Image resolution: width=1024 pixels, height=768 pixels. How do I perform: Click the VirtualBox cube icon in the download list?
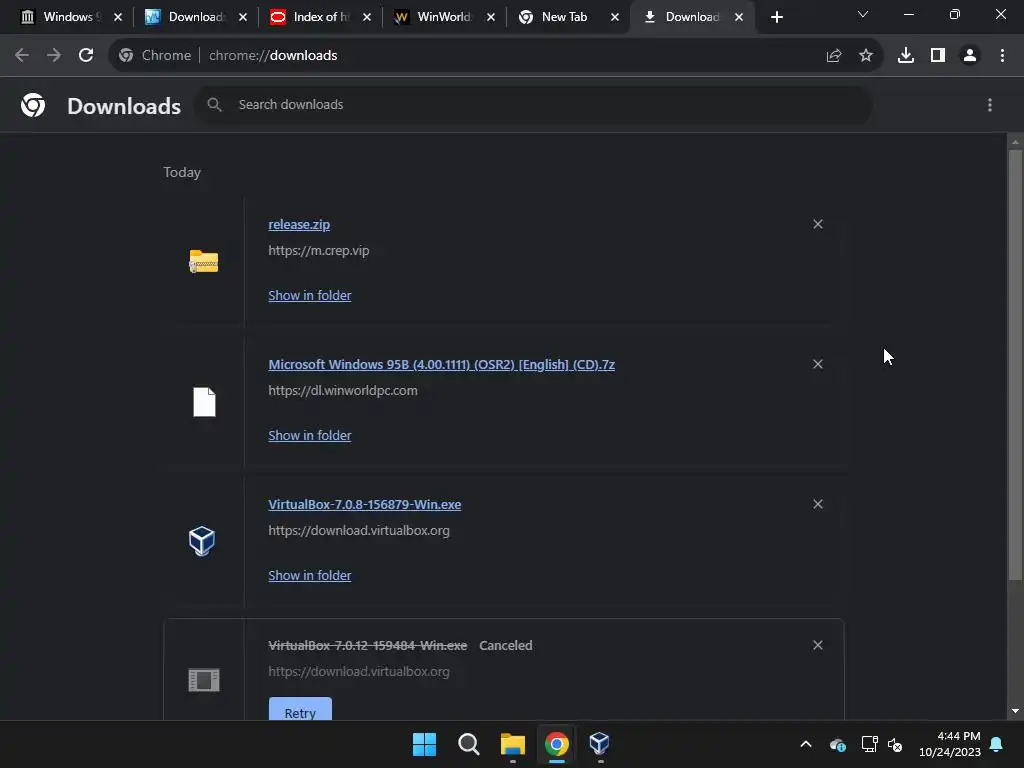tap(202, 541)
